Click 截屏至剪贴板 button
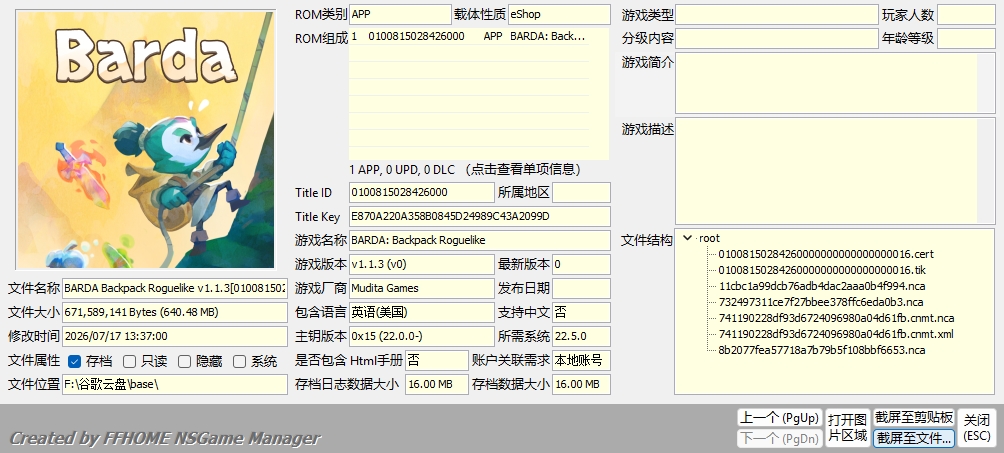 (x=914, y=418)
